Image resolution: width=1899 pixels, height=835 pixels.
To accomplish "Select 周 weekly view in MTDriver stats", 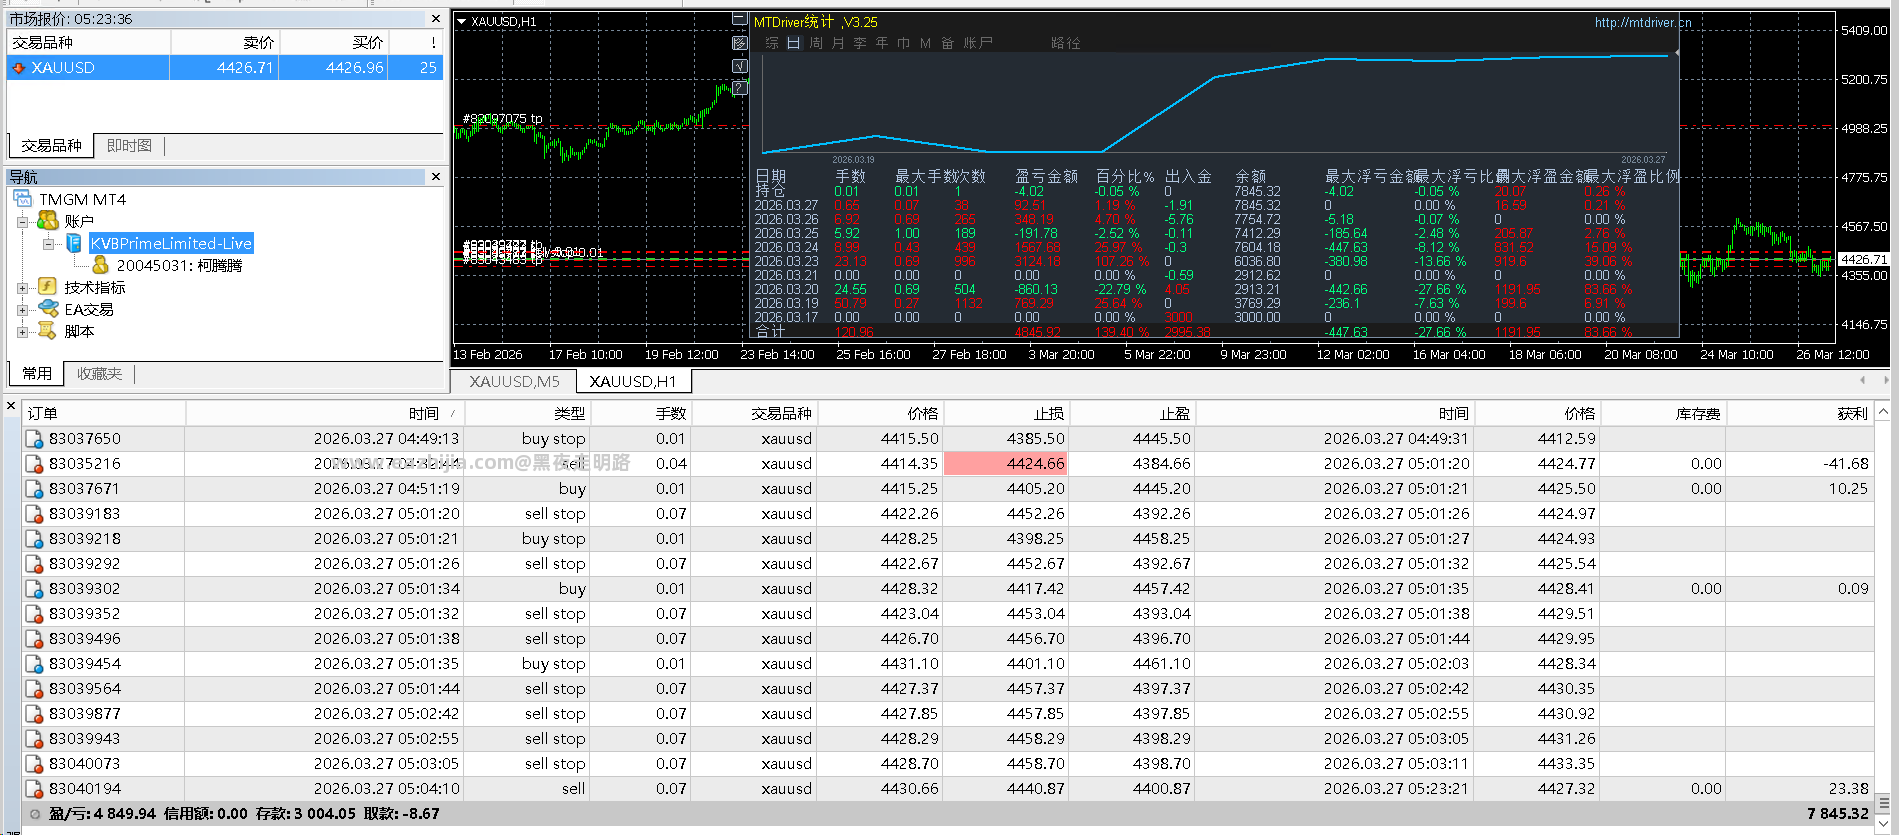I will tap(816, 43).
